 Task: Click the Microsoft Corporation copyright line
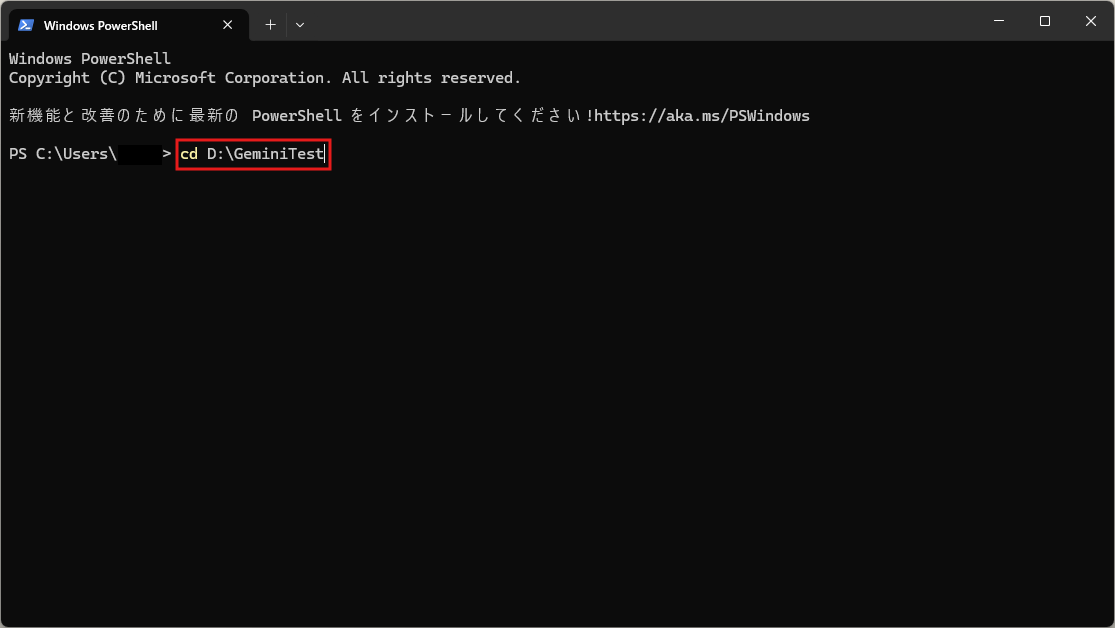click(x=265, y=78)
